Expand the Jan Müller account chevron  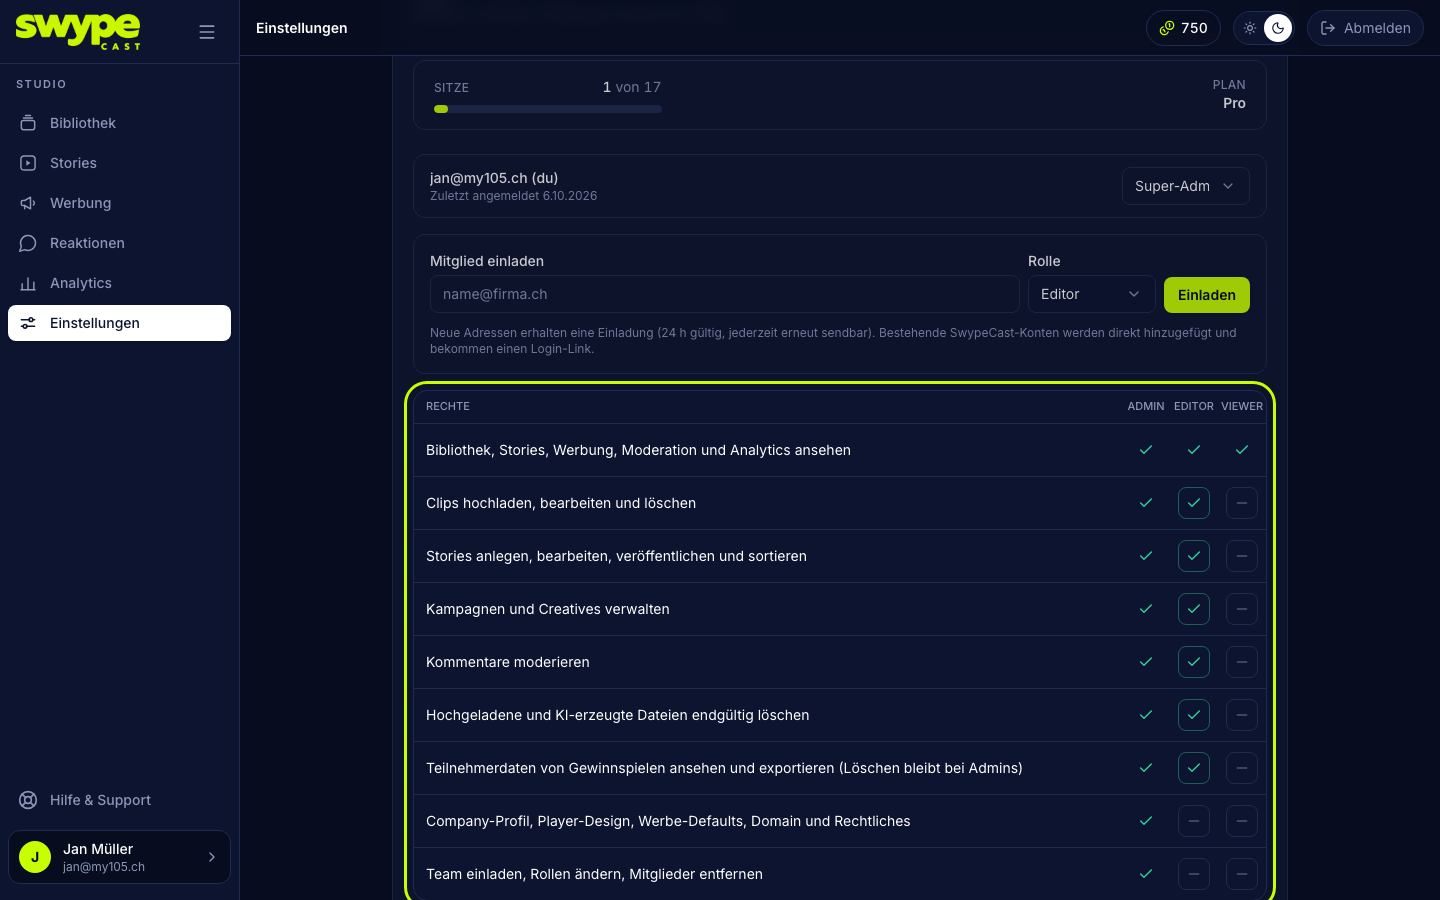point(211,857)
